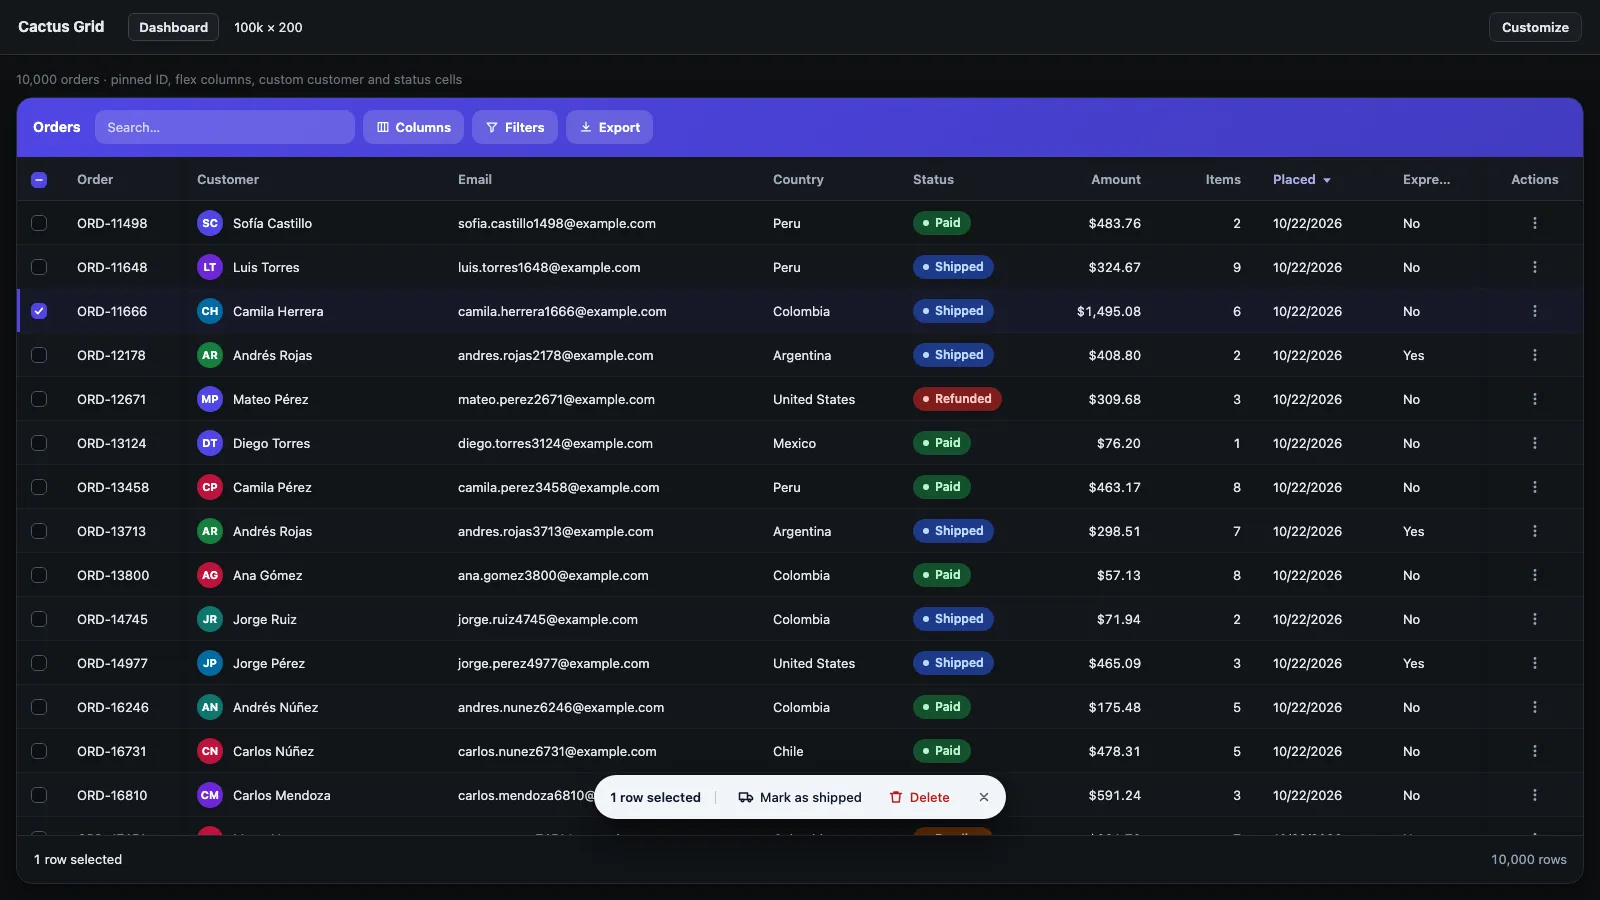
Task: Click the JR avatar for Jorge Ruiz
Action: click(x=210, y=619)
